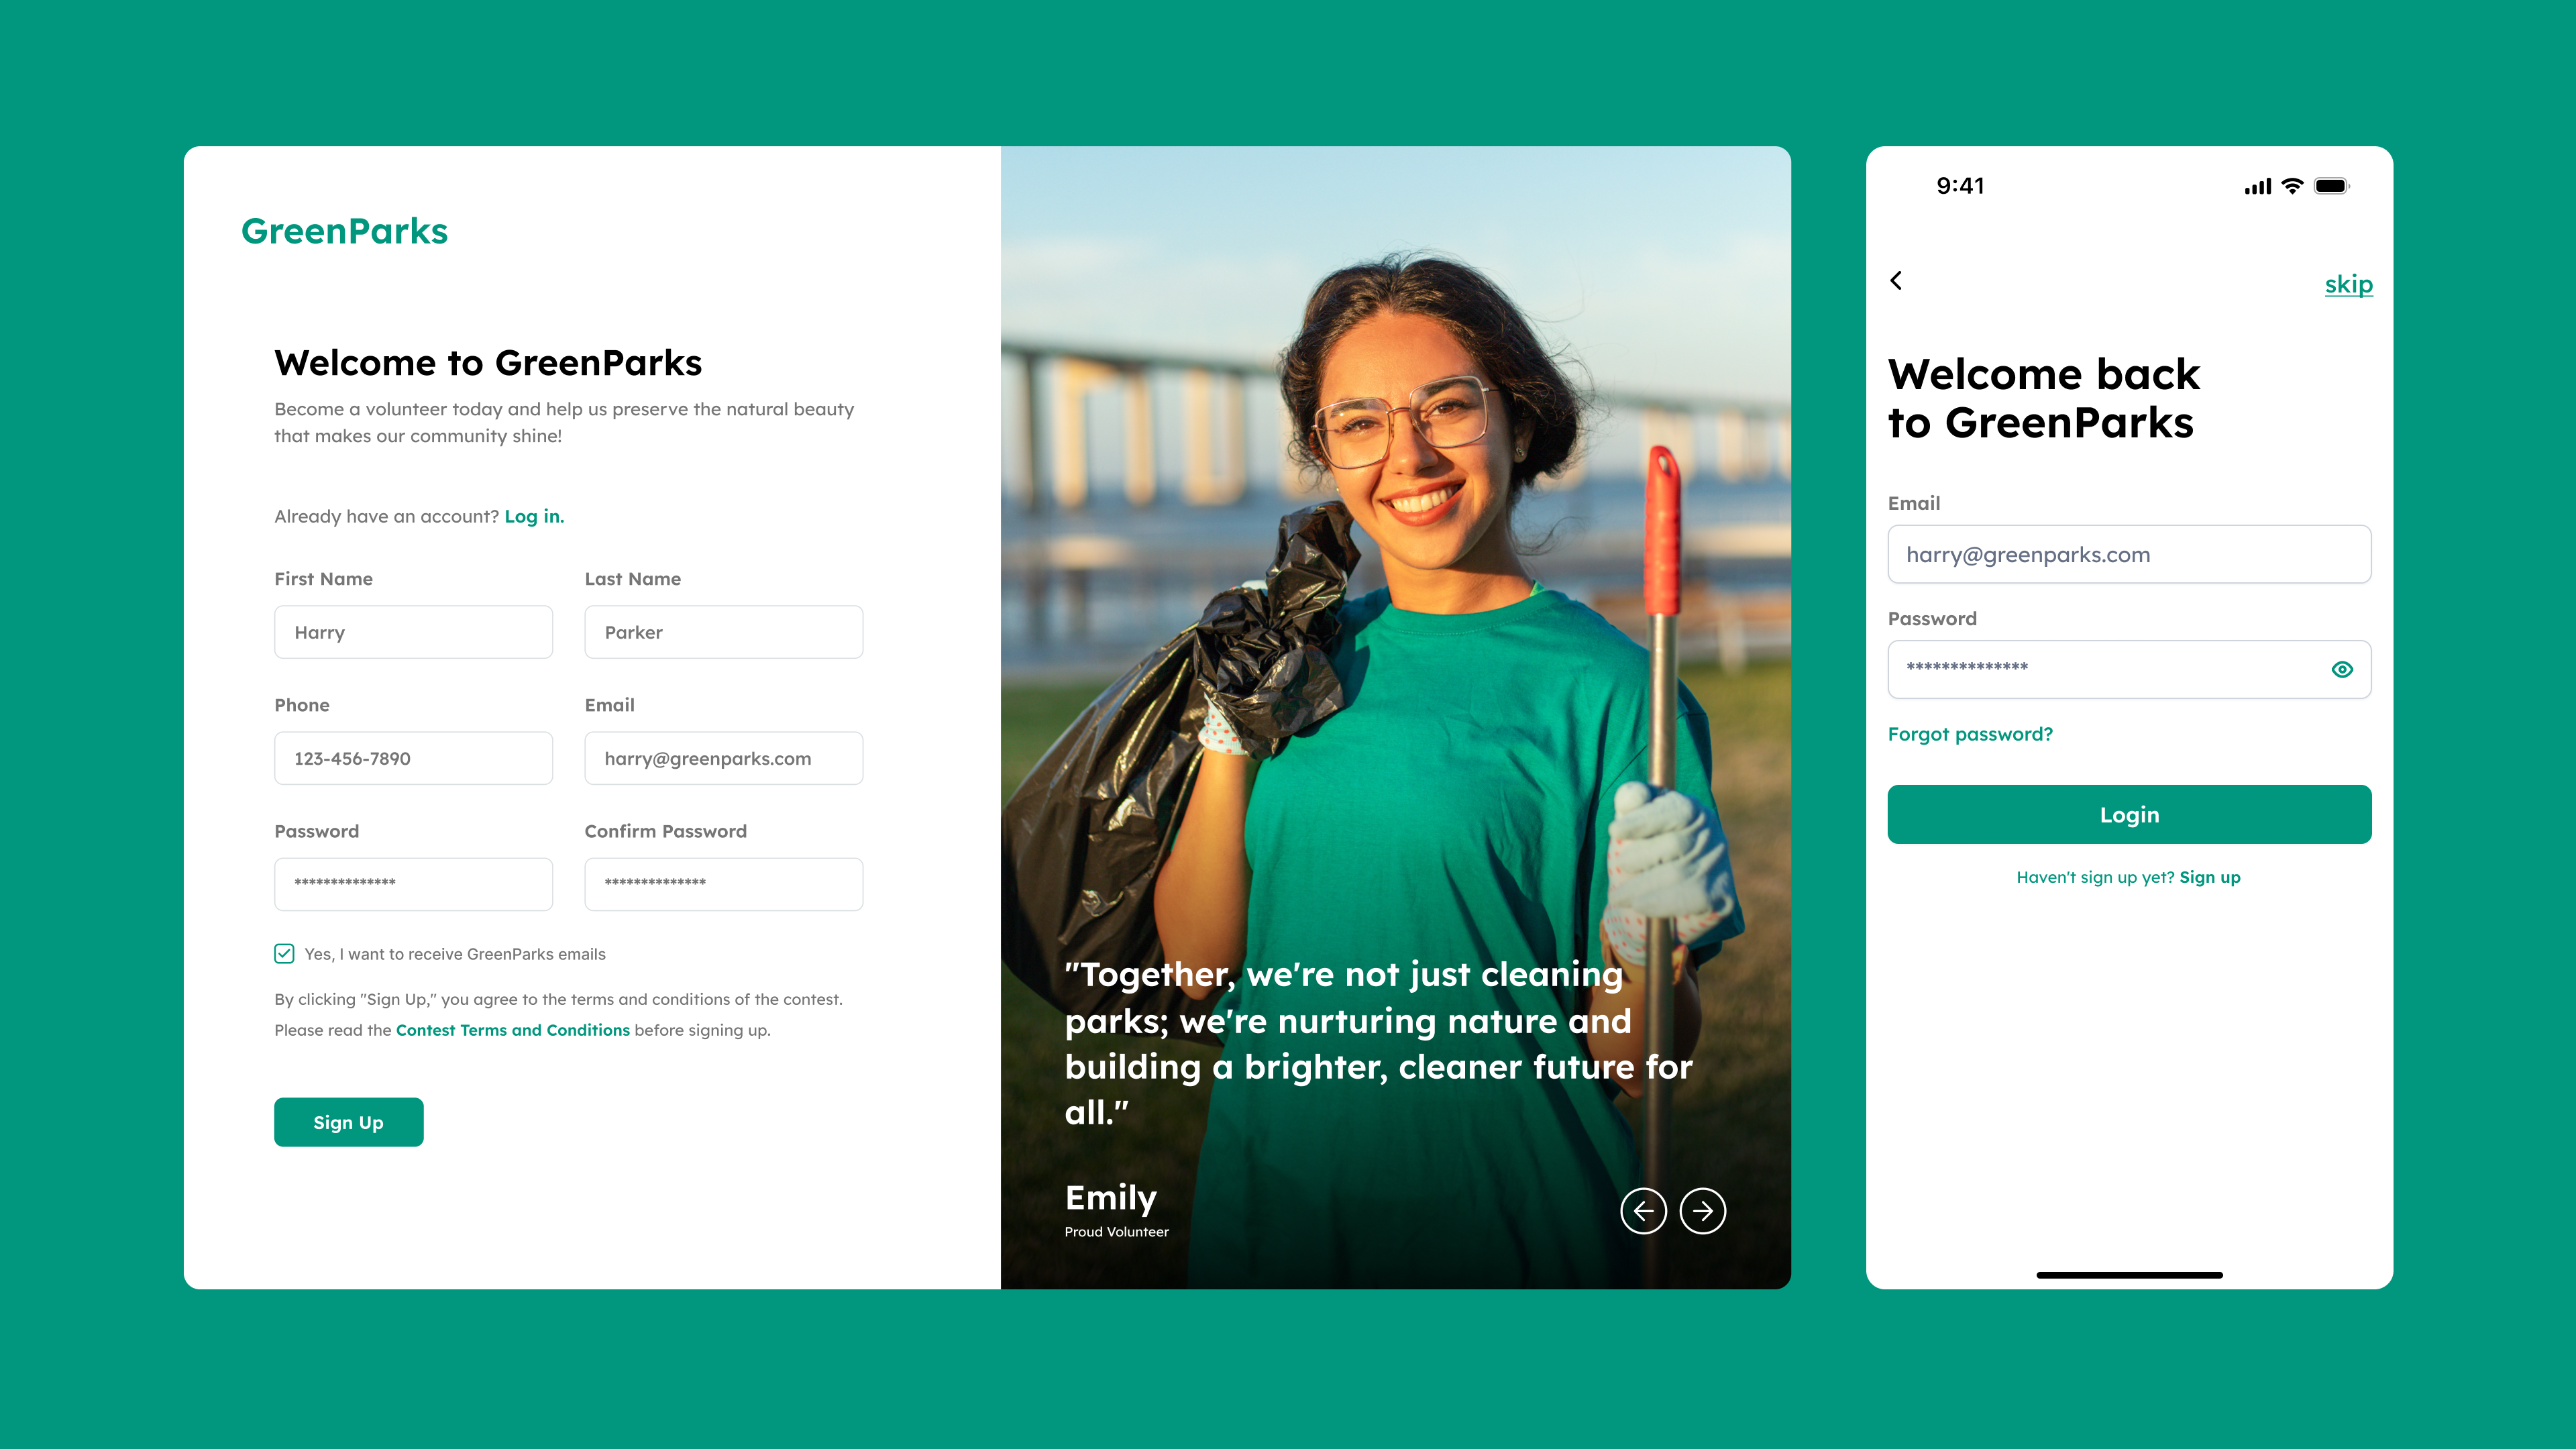The height and width of the screenshot is (1449, 2576).
Task: Tap the cellular signal icon on phone
Action: pos(2258,186)
